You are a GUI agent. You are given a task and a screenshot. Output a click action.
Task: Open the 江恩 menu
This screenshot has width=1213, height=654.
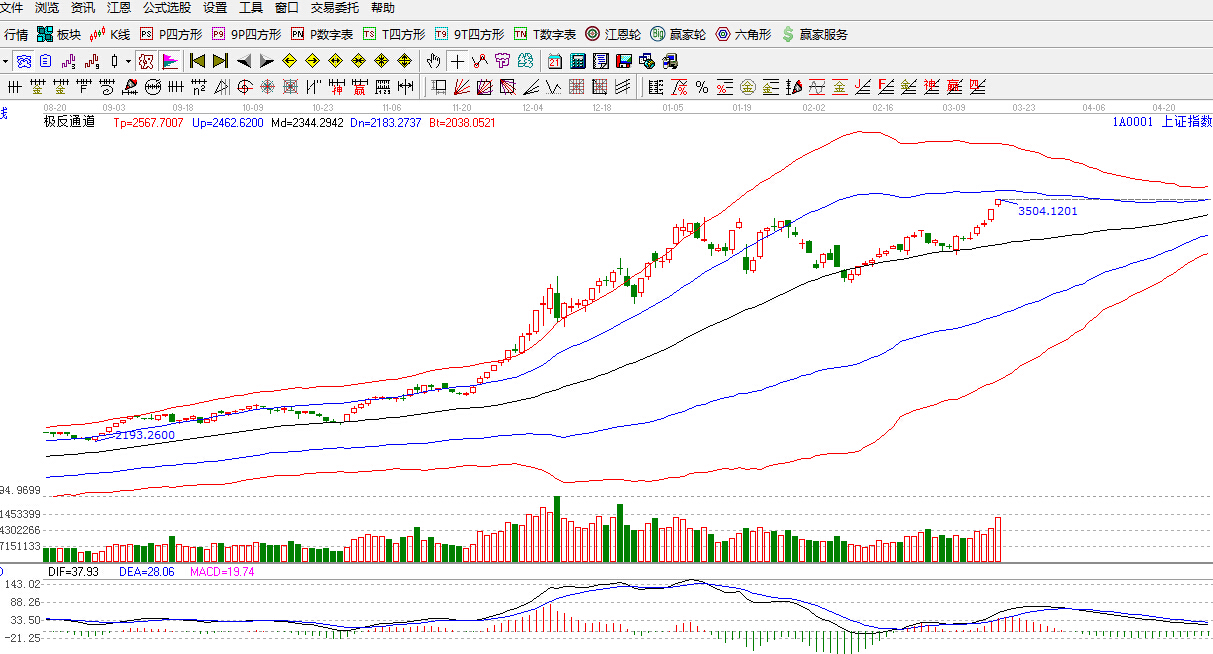(x=118, y=8)
